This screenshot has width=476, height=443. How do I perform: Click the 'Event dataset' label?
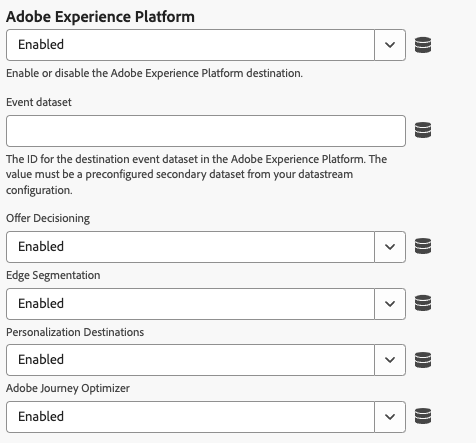click(x=39, y=102)
